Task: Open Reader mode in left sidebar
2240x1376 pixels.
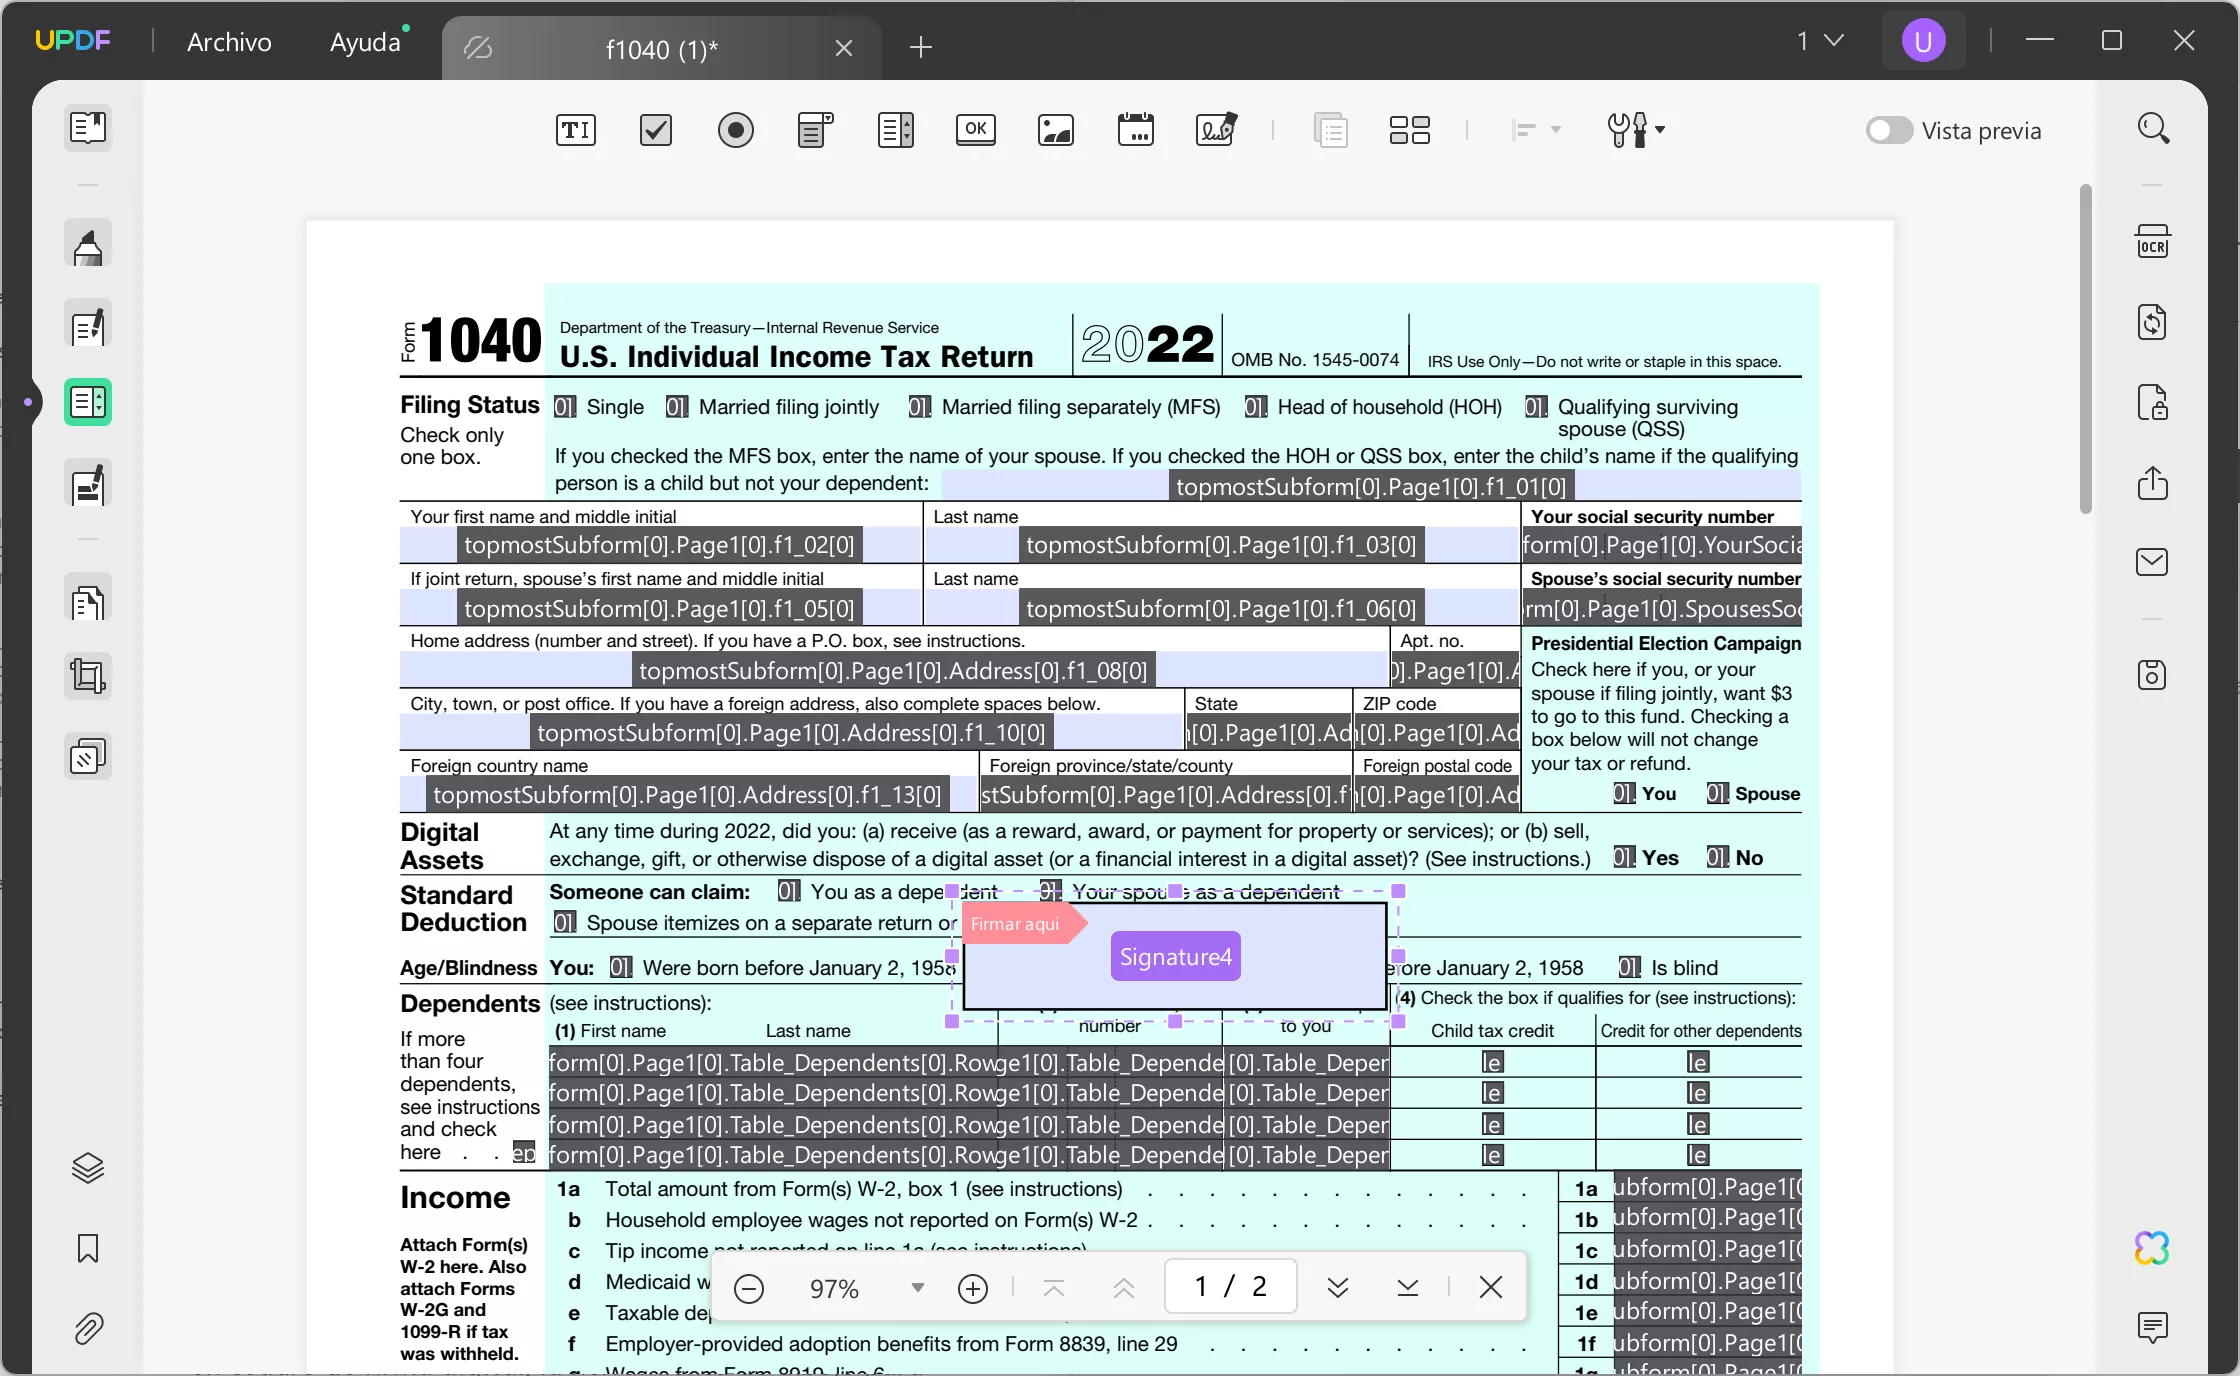Action: click(88, 128)
